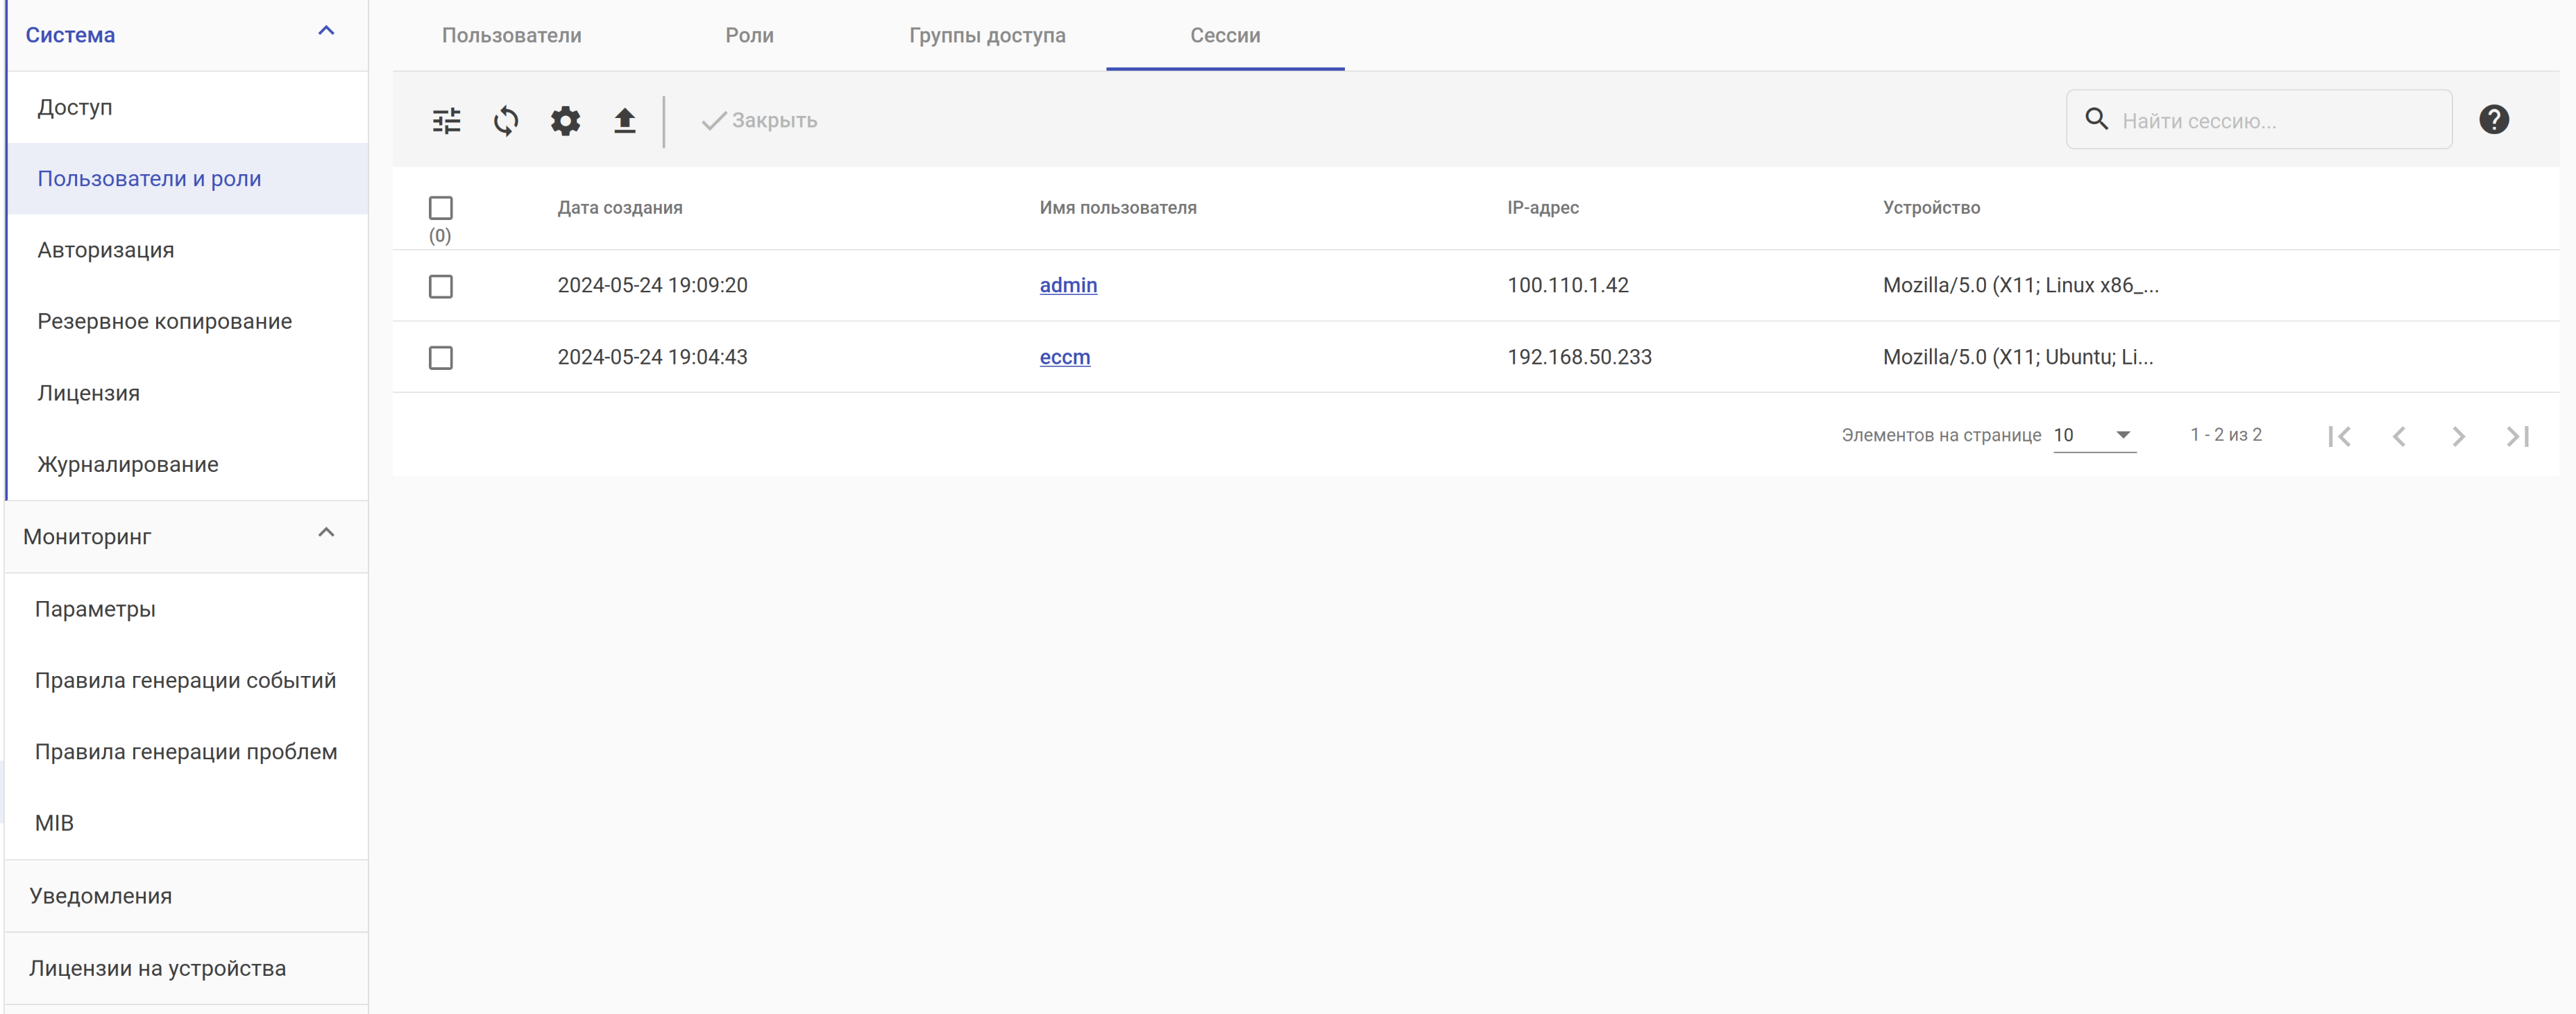Open the admin user link
This screenshot has width=2576, height=1014.
click(1068, 285)
